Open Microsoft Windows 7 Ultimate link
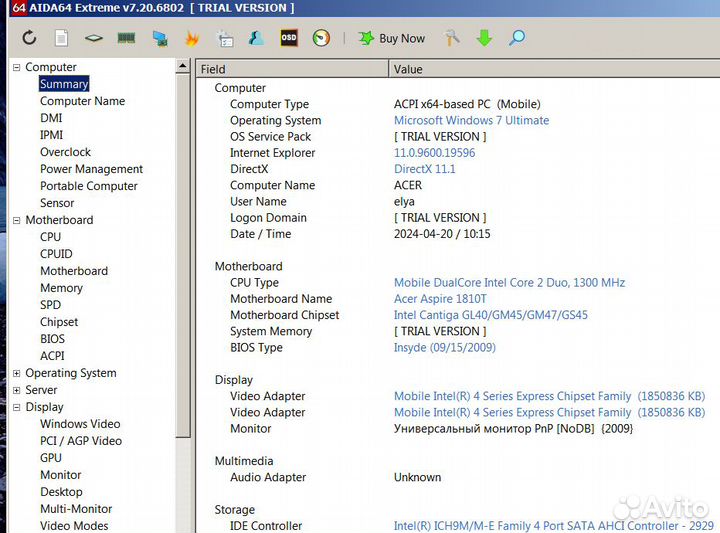 (472, 120)
